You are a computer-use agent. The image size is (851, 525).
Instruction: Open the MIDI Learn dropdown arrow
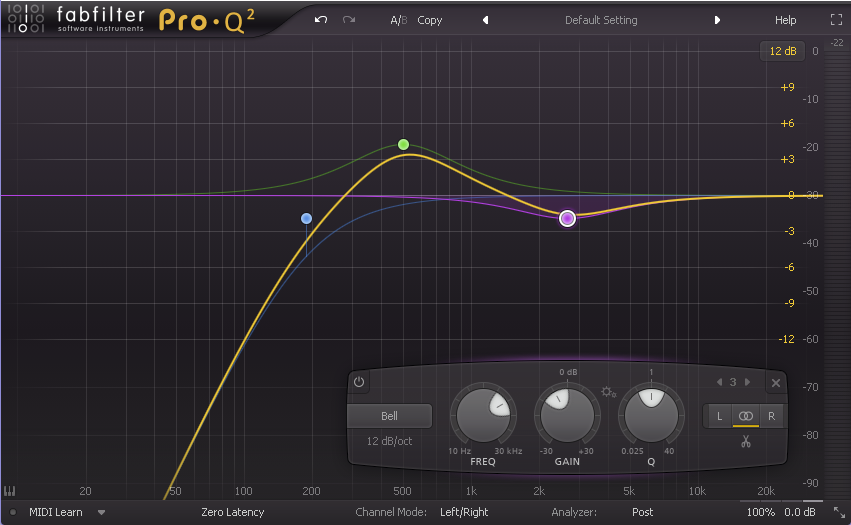101,512
